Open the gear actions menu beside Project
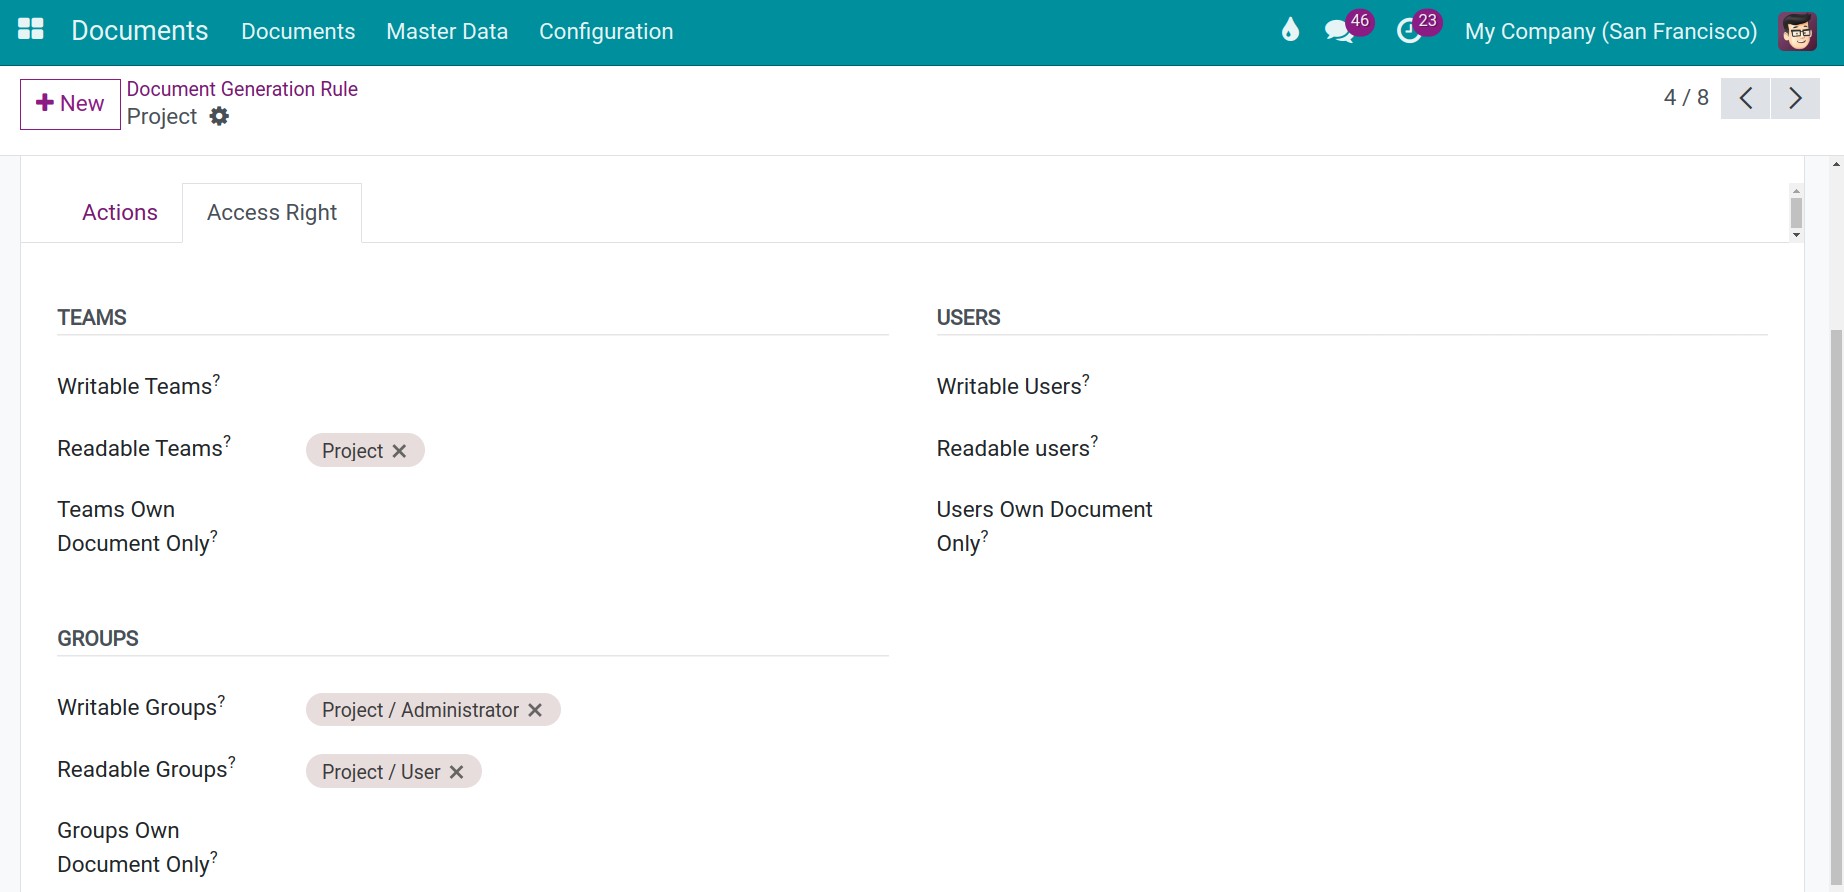Viewport: 1844px width, 892px height. 219,116
